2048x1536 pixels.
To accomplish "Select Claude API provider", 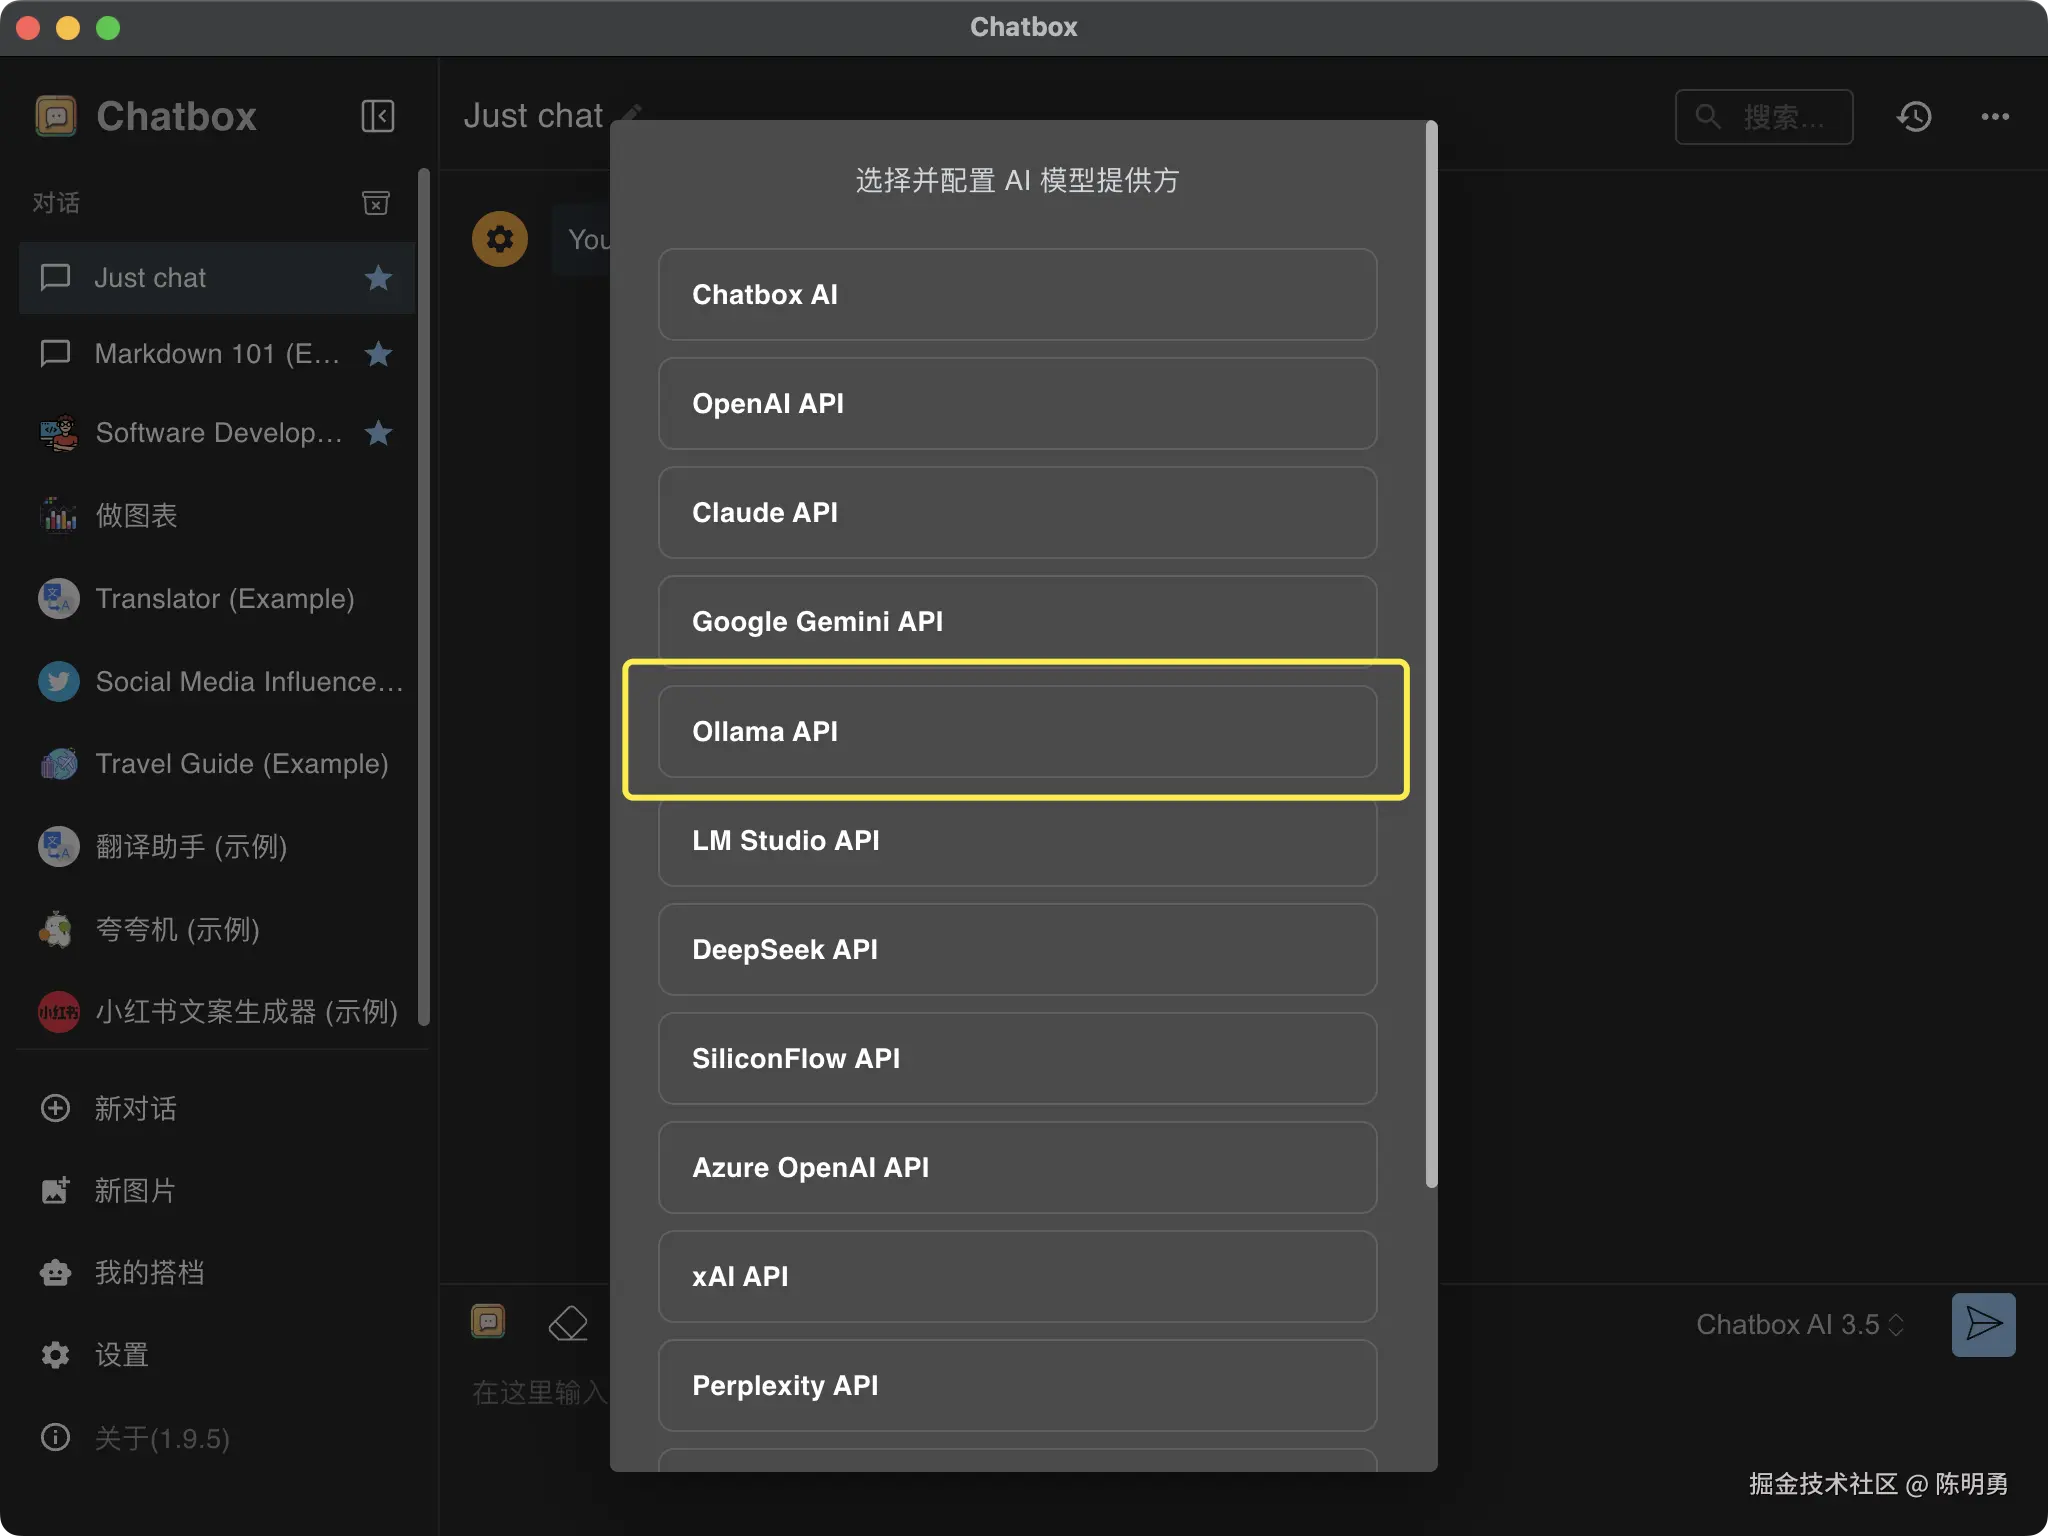I will [x=1017, y=513].
